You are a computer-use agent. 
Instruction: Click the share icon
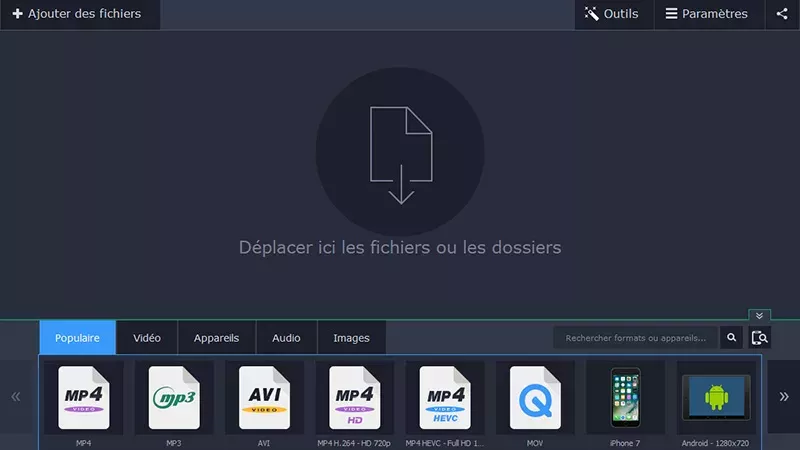[x=782, y=14]
